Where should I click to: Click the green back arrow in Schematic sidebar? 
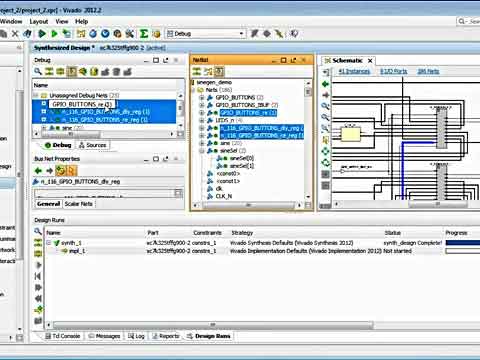pos(325,84)
